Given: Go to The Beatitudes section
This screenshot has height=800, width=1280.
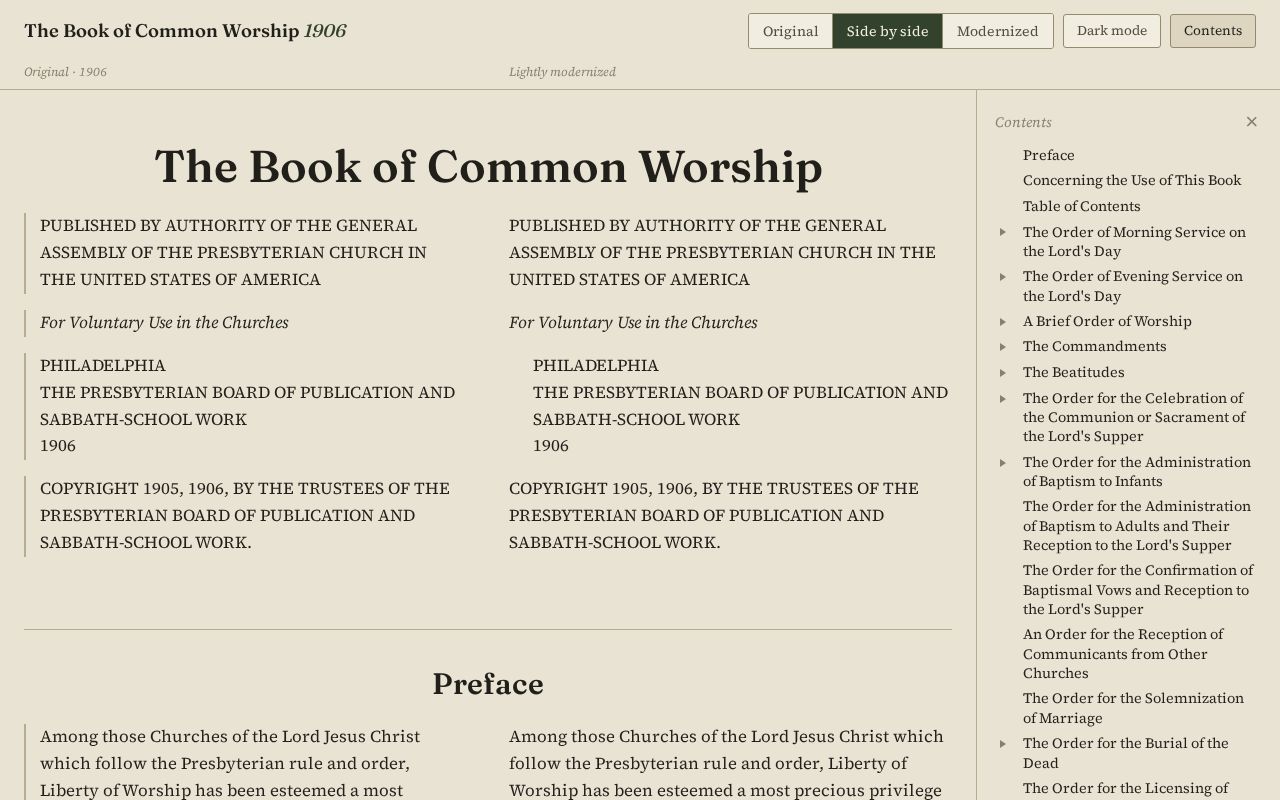Looking at the screenshot, I should 1074,372.
